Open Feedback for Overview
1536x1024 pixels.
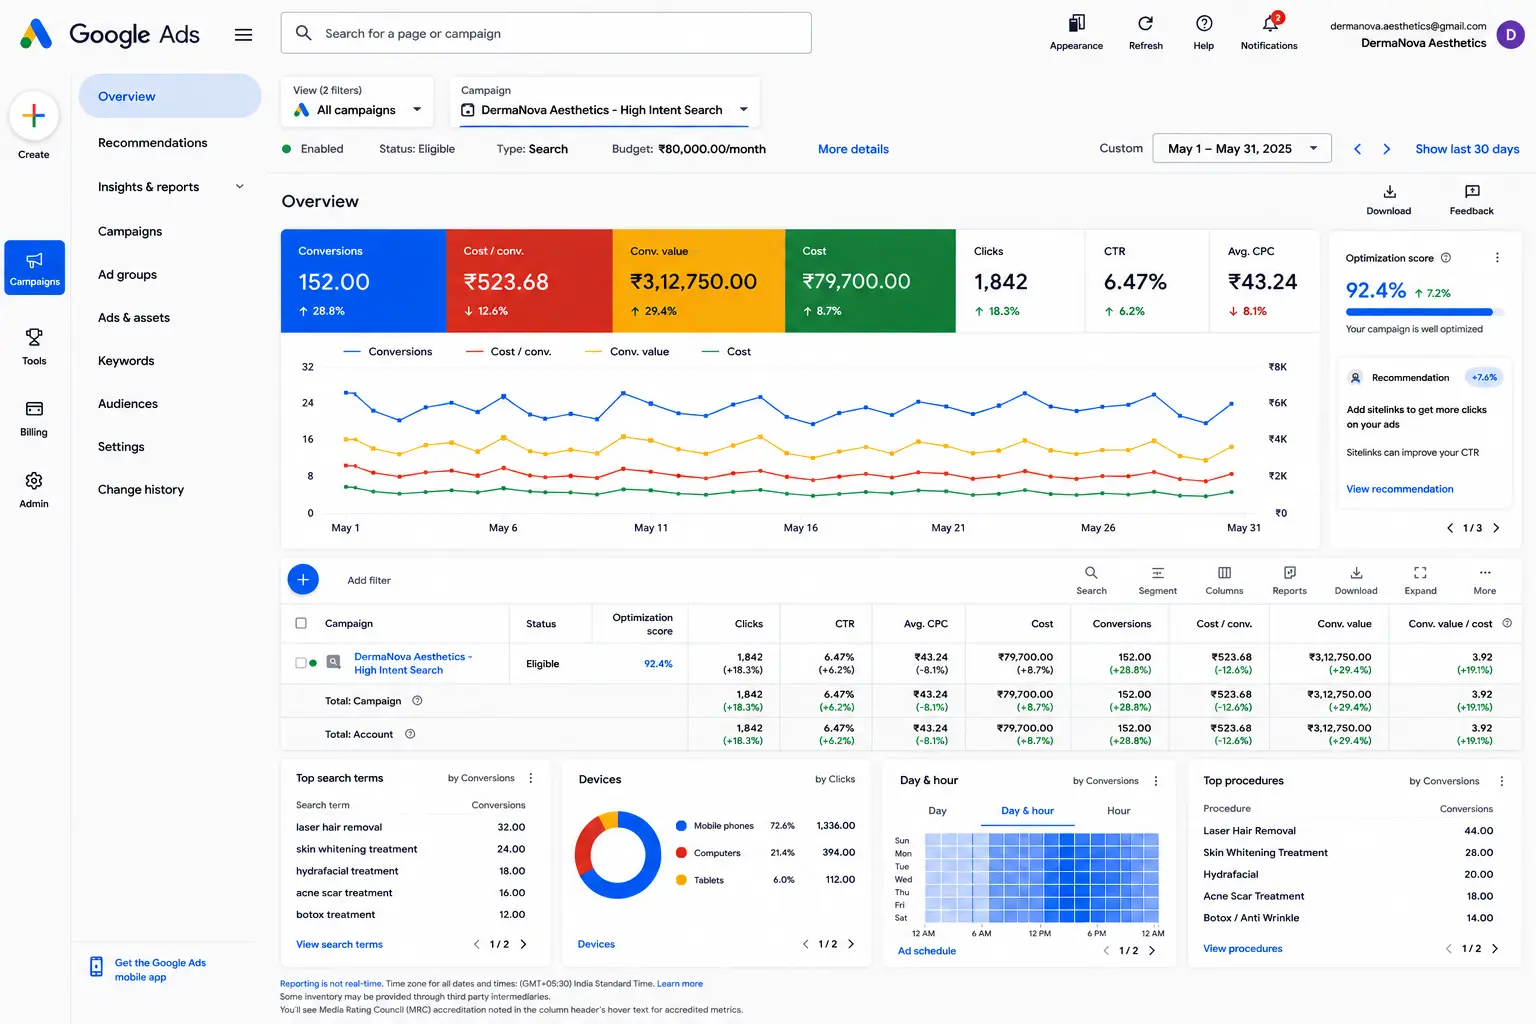point(1471,199)
